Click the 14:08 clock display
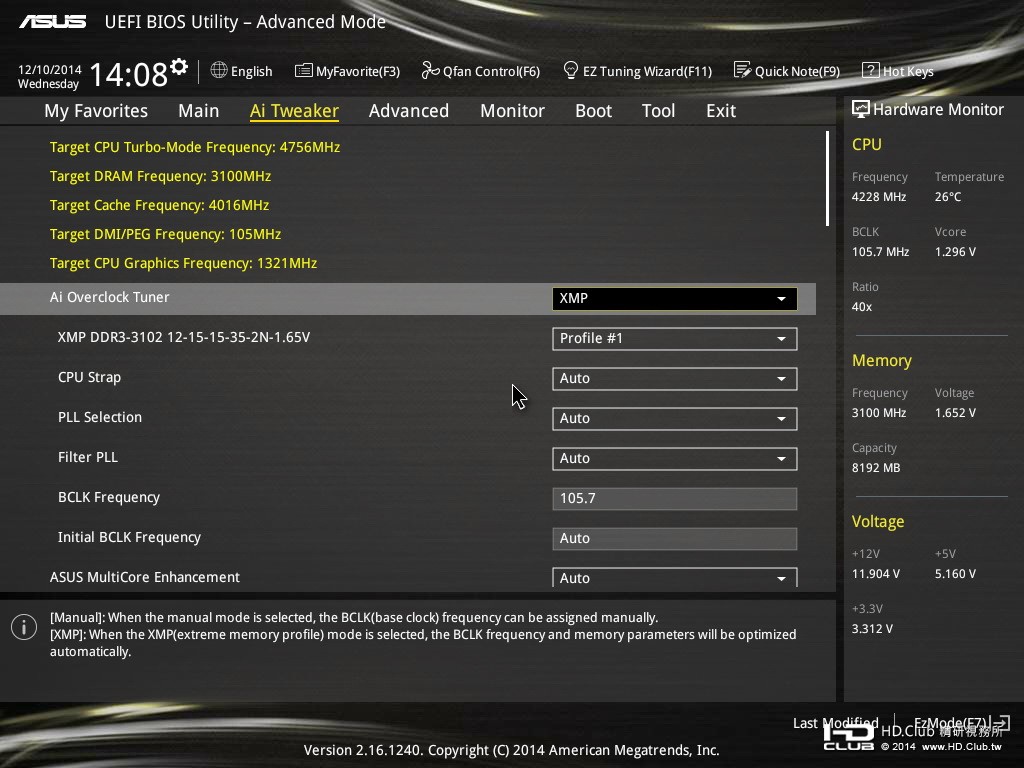The image size is (1024, 768). pos(128,74)
